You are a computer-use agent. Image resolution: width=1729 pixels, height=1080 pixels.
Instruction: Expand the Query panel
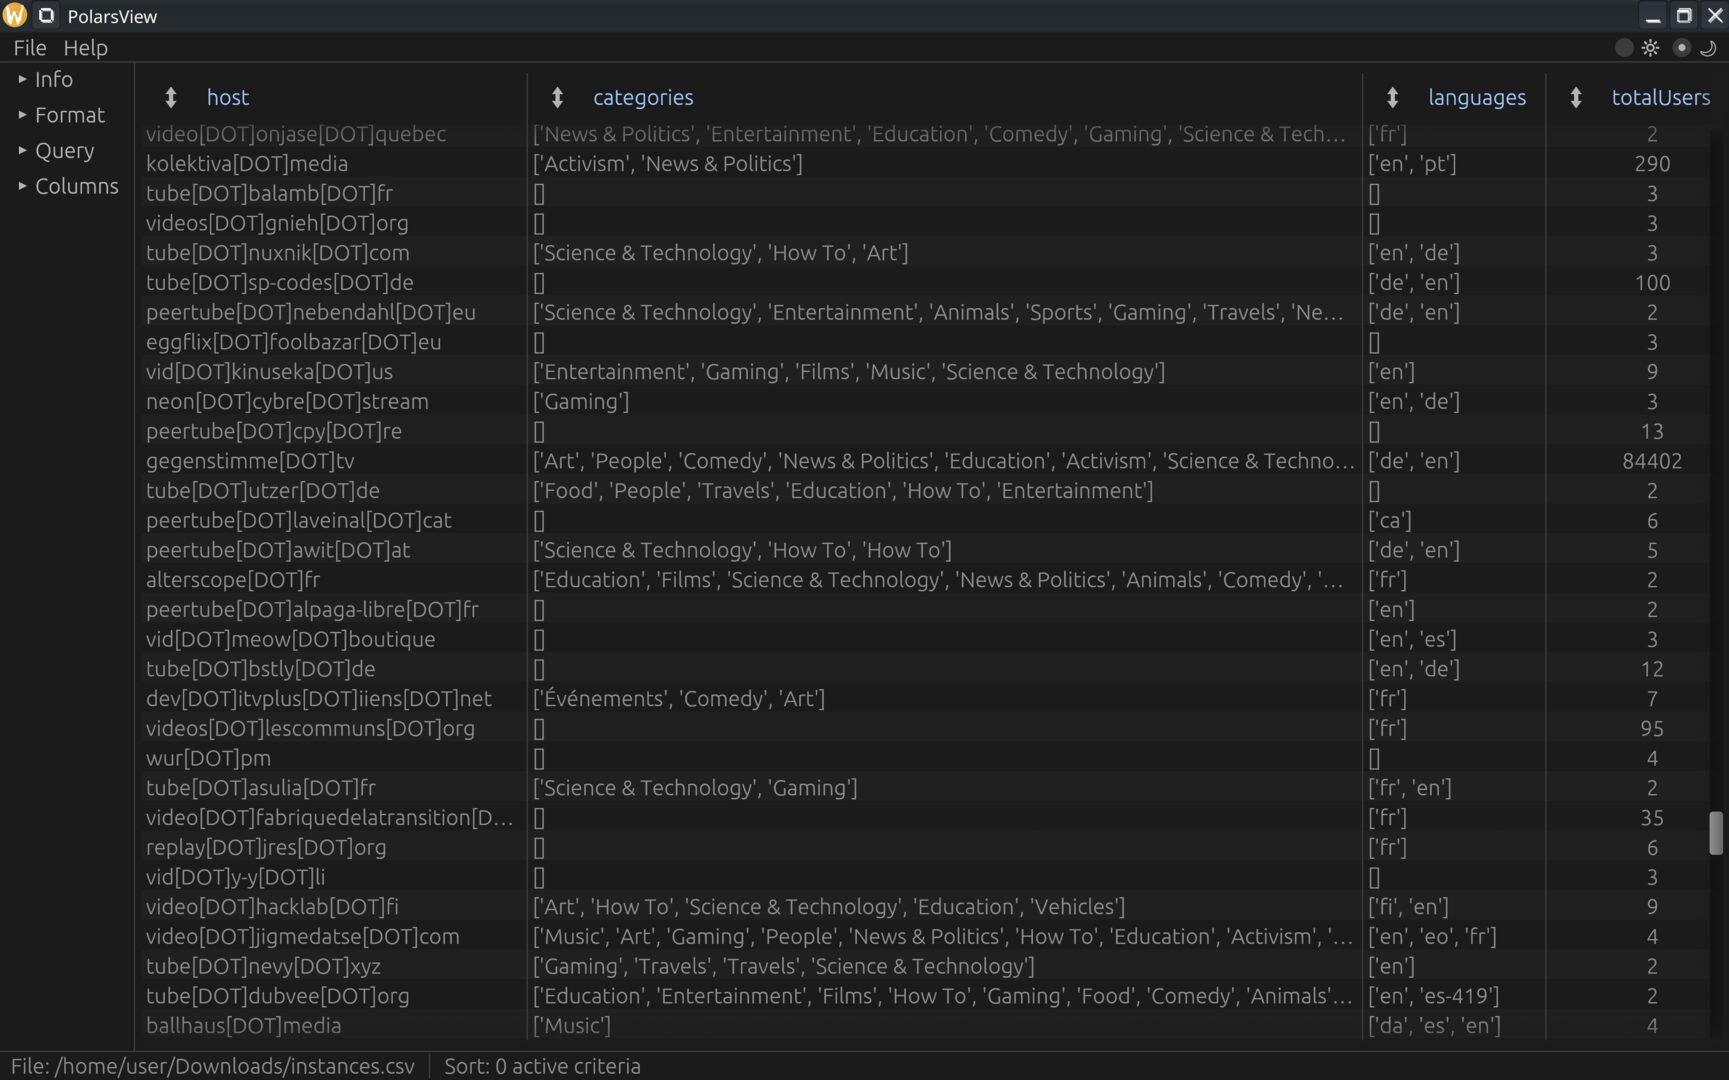(x=56, y=151)
